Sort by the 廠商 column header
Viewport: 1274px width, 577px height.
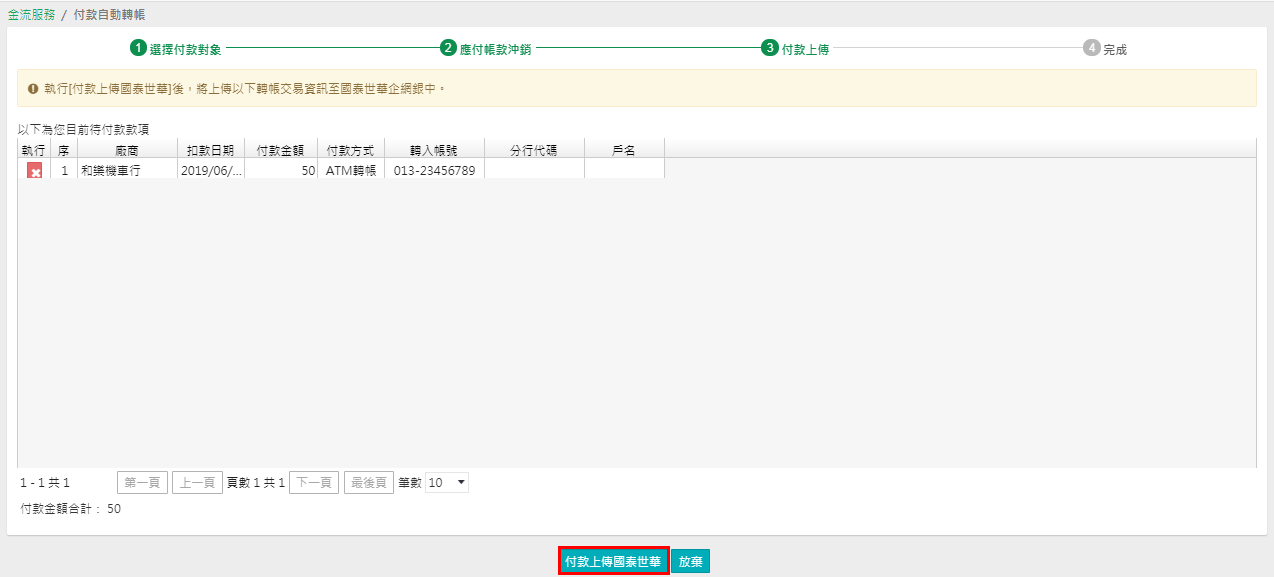[x=127, y=149]
